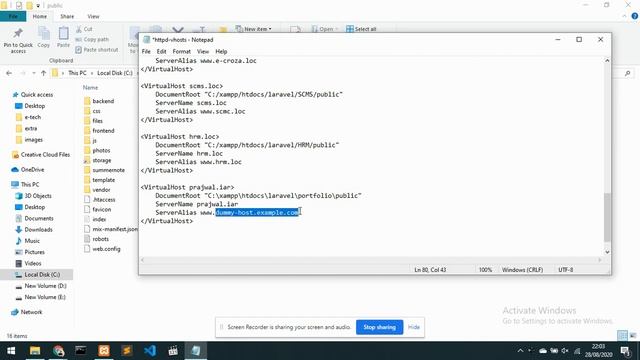640x360 pixels.
Task: Open XAMPP from the taskbar
Action: pyautogui.click(x=104, y=351)
